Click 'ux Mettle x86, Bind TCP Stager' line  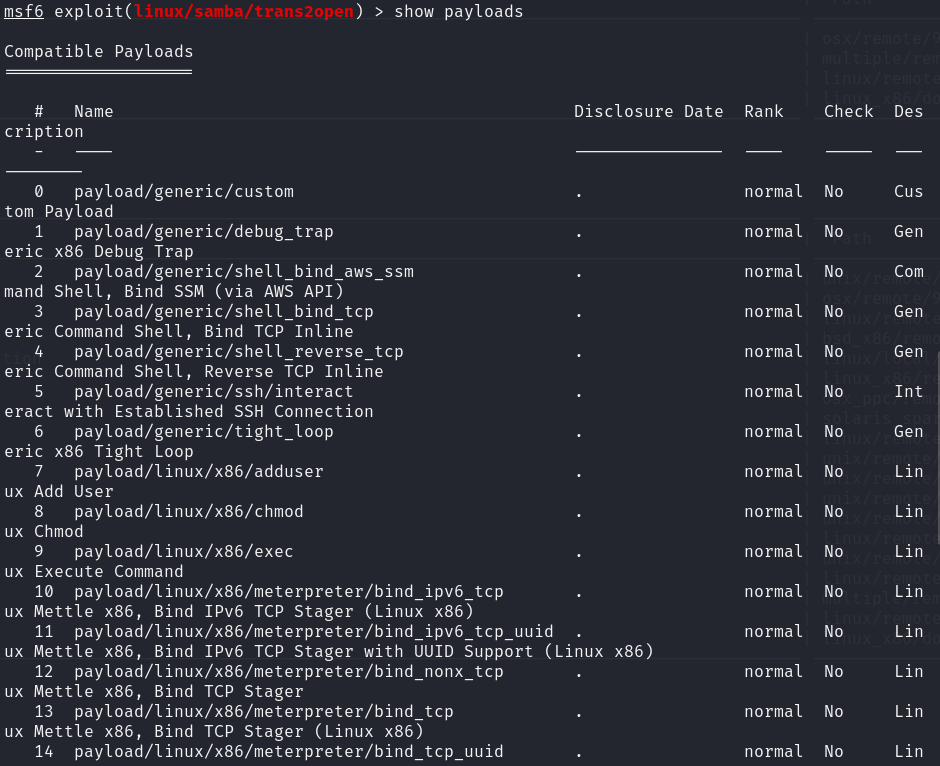pos(153,692)
